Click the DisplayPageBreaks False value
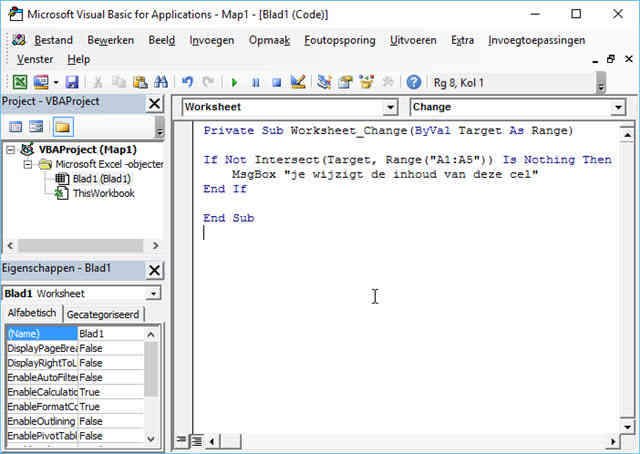The height and width of the screenshot is (454, 640). pyautogui.click(x=111, y=348)
